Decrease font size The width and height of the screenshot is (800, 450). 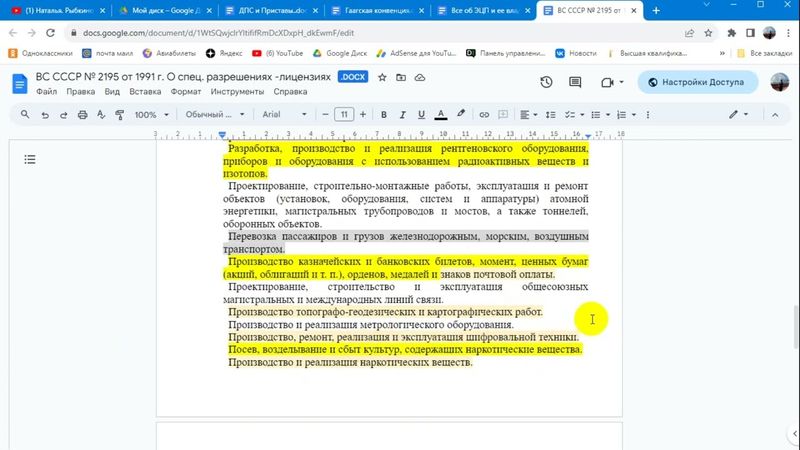click(325, 115)
